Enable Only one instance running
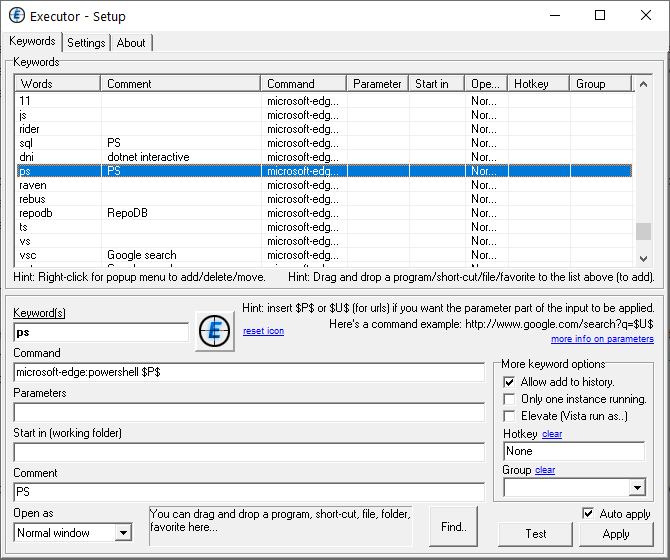 click(x=509, y=399)
